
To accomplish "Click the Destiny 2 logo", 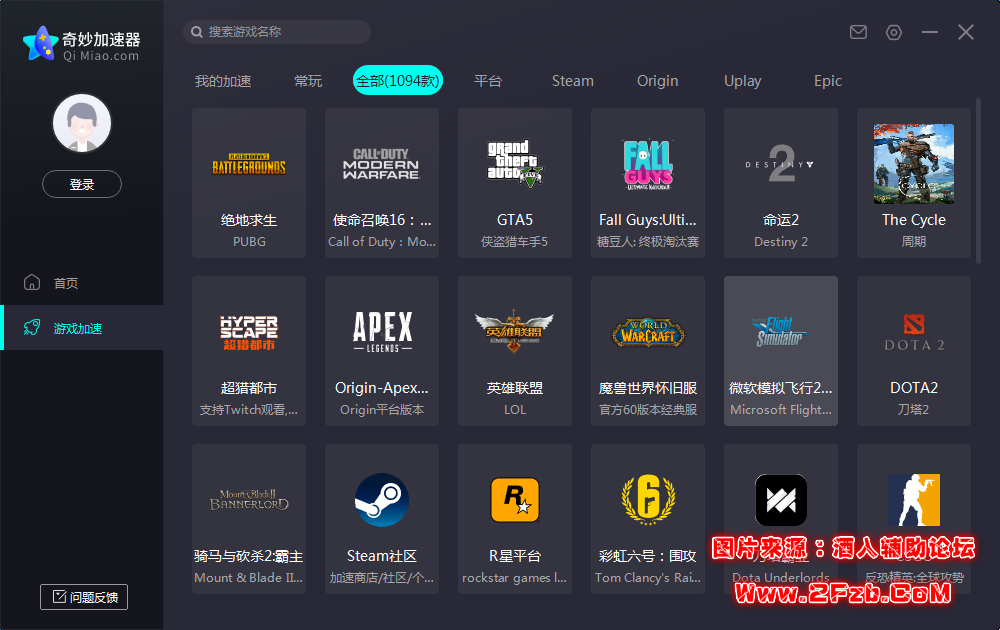I will [780, 164].
